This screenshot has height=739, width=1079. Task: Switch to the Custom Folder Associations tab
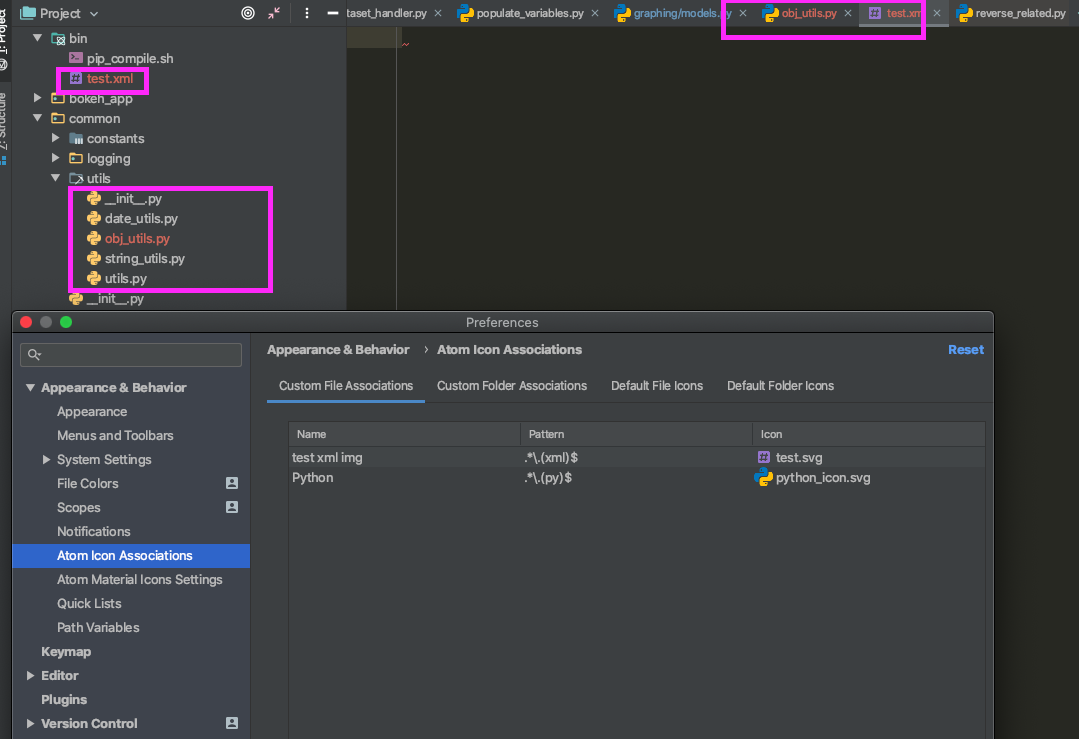coord(511,385)
